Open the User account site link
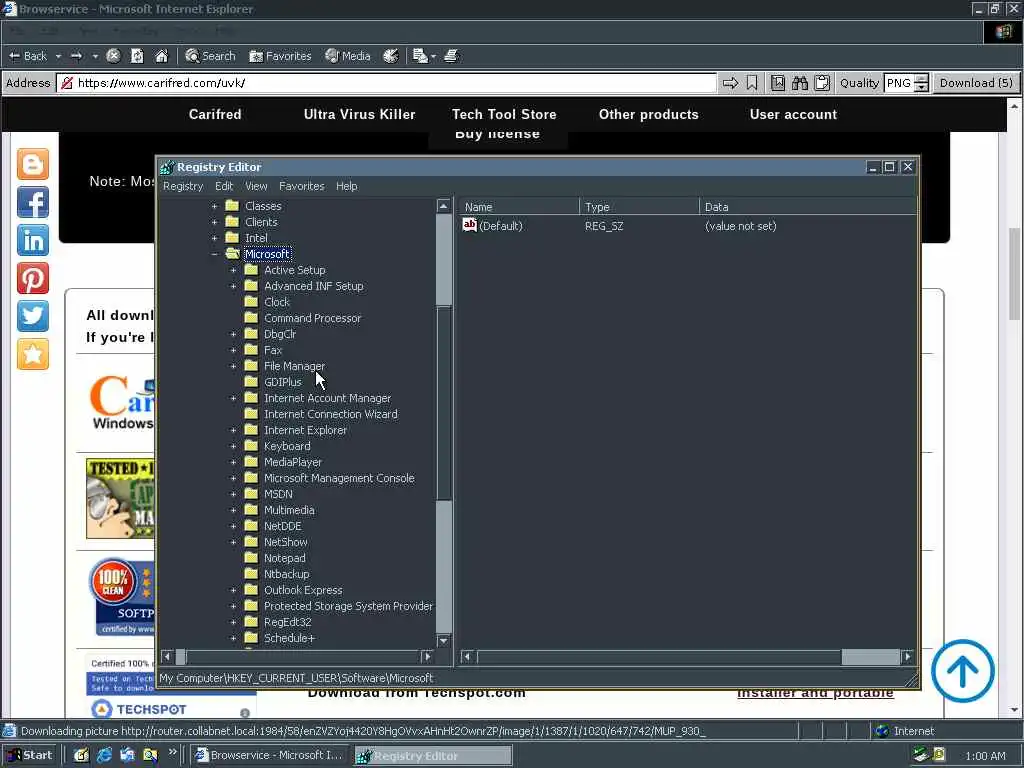Image resolution: width=1024 pixels, height=768 pixels. point(793,114)
